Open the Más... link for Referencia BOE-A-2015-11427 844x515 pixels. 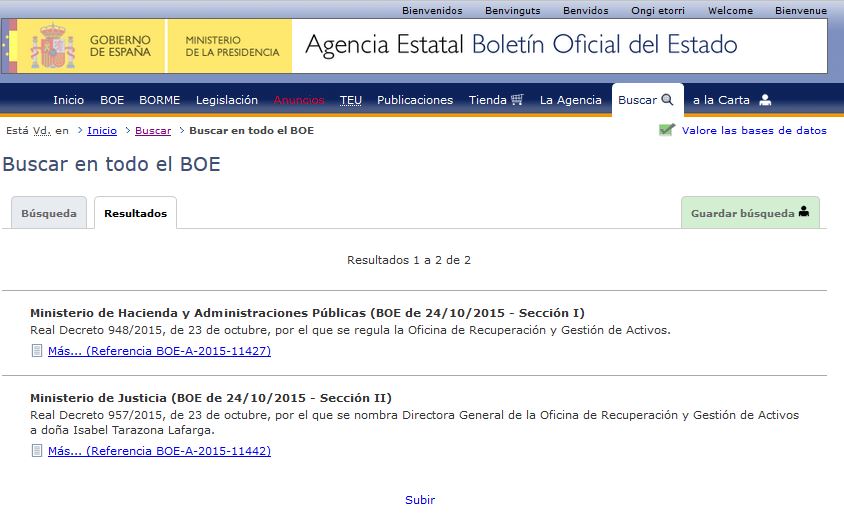pos(159,351)
